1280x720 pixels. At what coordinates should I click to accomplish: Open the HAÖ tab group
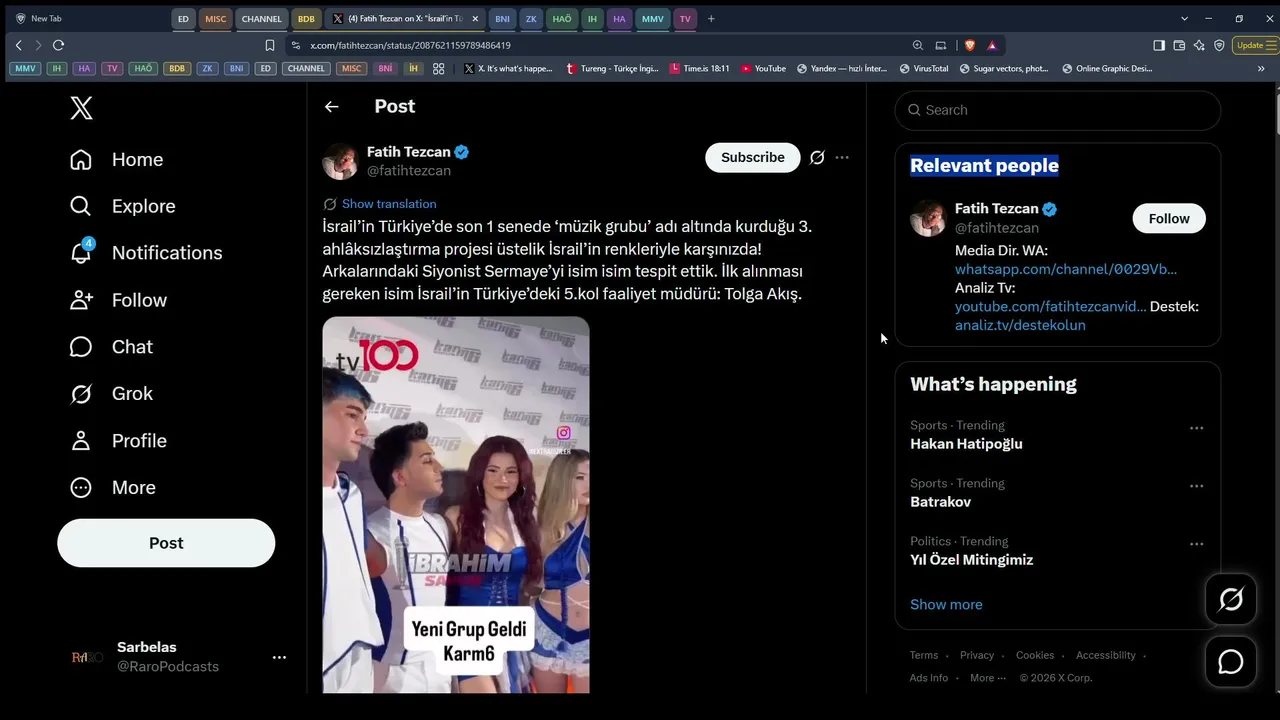point(562,19)
